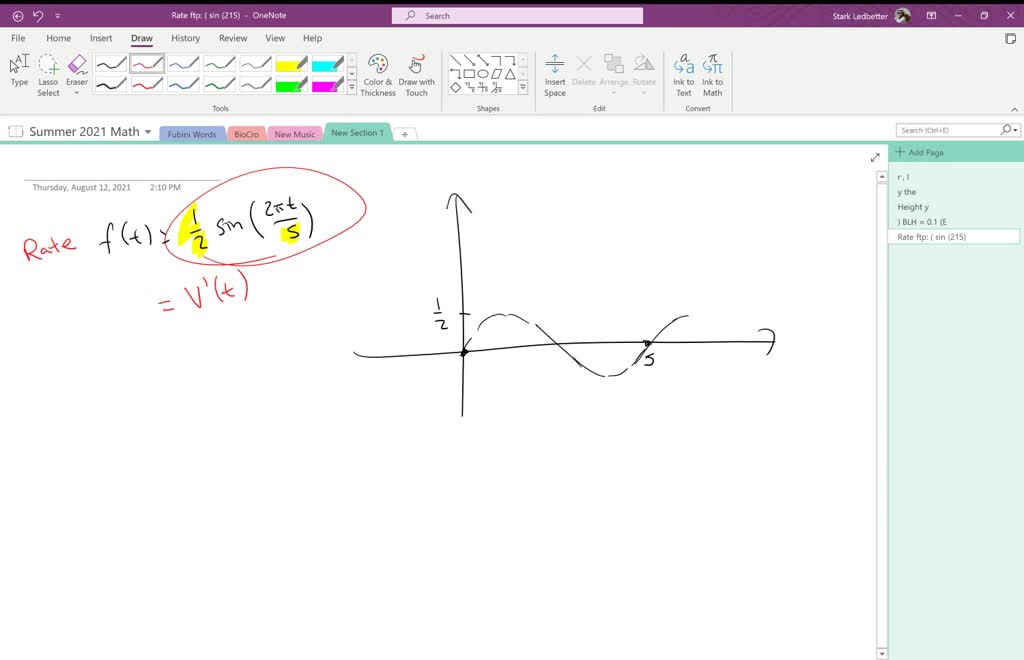Add a new section with plus tab

click(404, 134)
